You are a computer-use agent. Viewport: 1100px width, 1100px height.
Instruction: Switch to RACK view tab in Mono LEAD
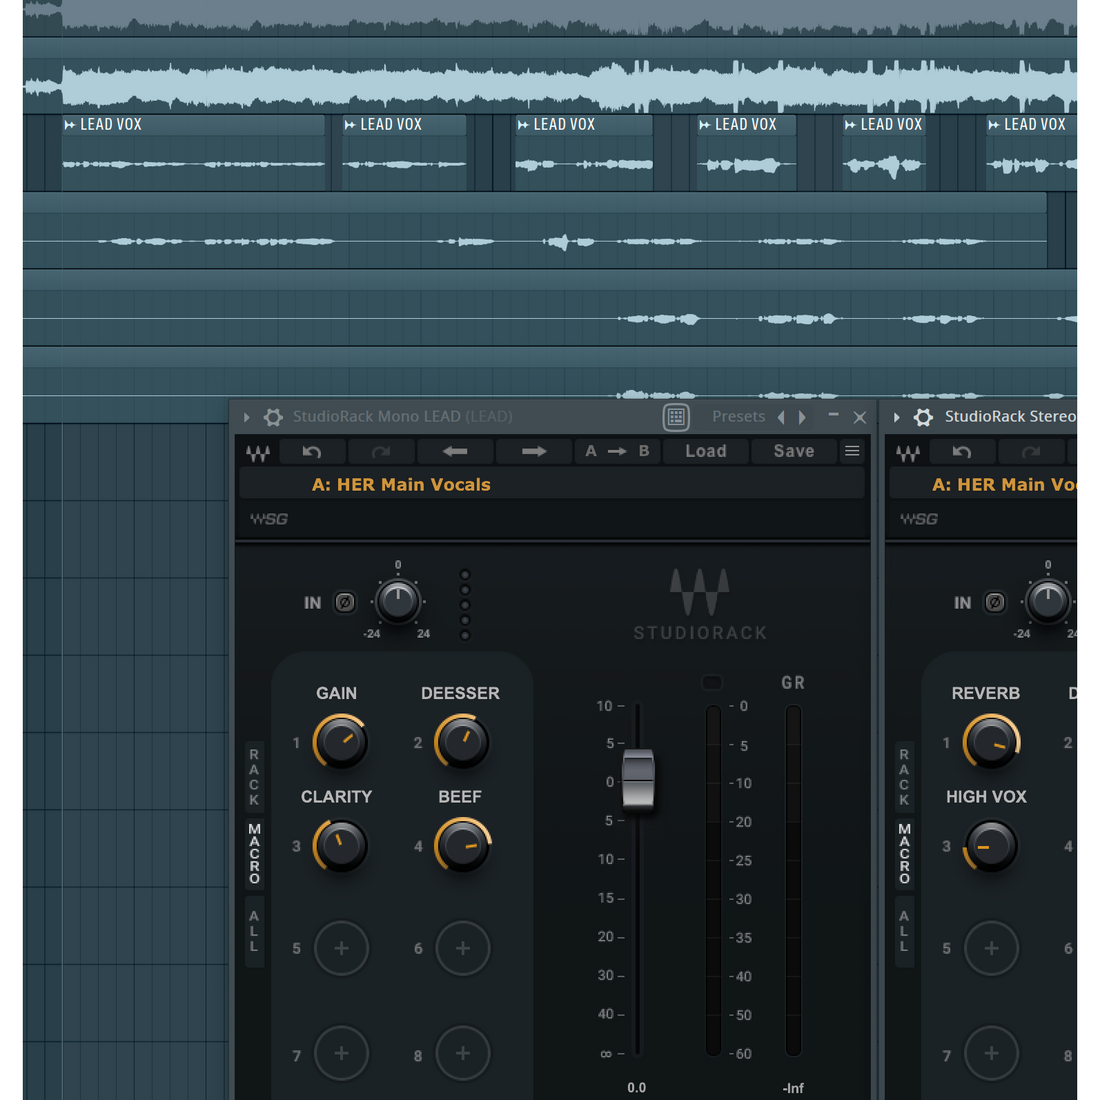point(254,777)
